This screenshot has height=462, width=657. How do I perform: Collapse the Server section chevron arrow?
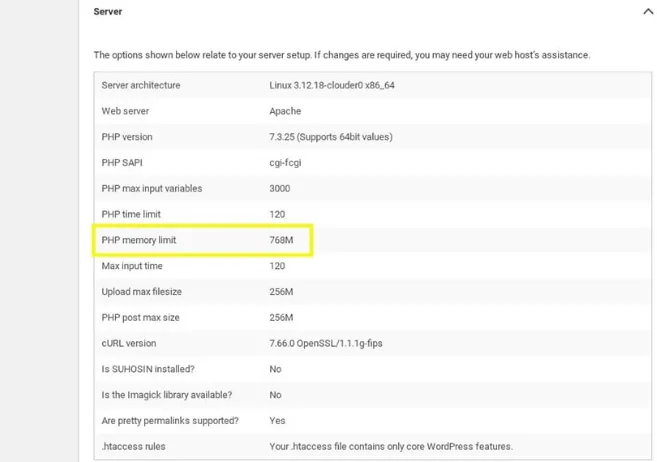pos(647,12)
